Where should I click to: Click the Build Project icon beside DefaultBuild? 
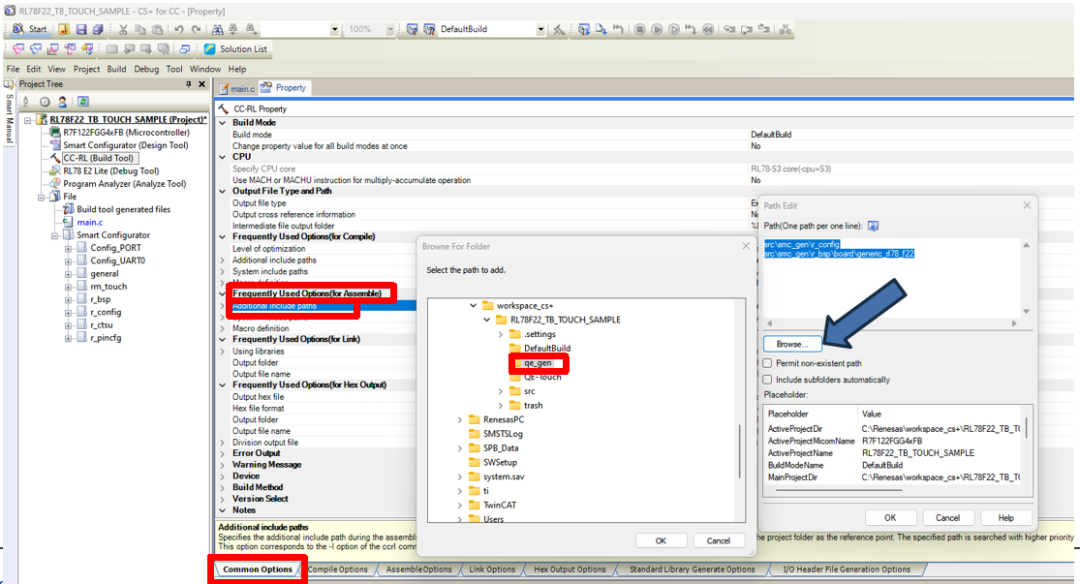click(412, 29)
